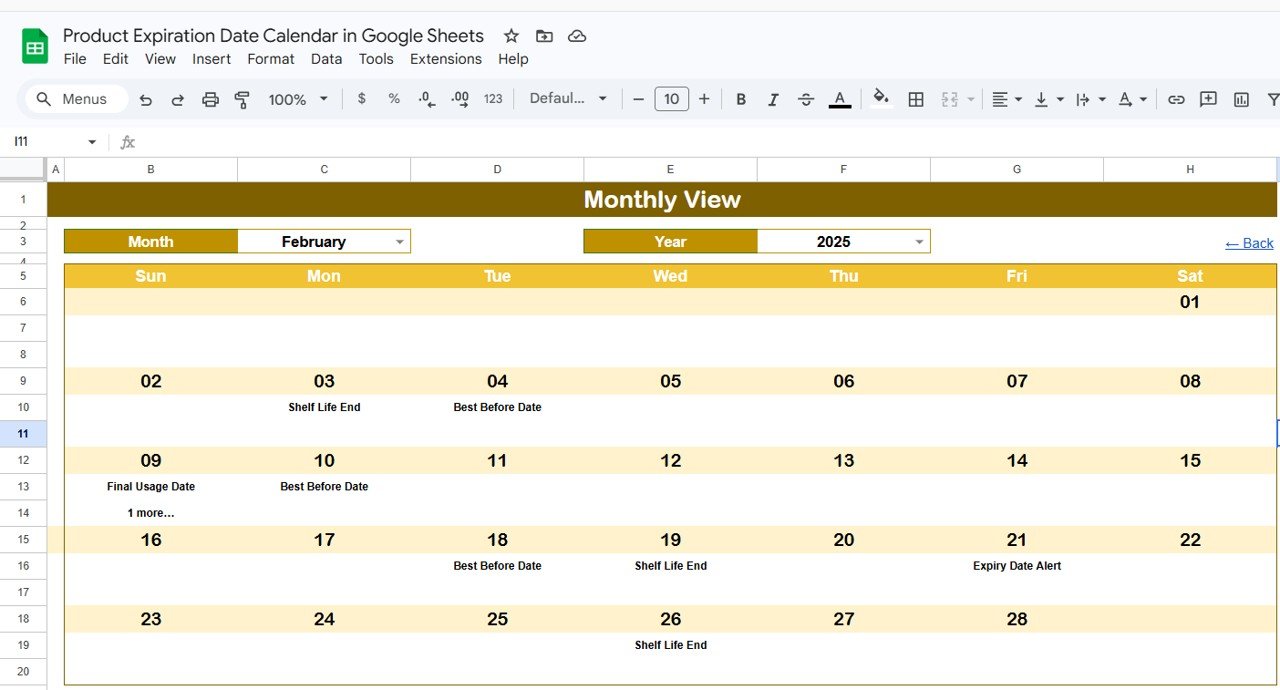Star this spreadsheet document
The width and height of the screenshot is (1280, 690).
pyautogui.click(x=511, y=36)
